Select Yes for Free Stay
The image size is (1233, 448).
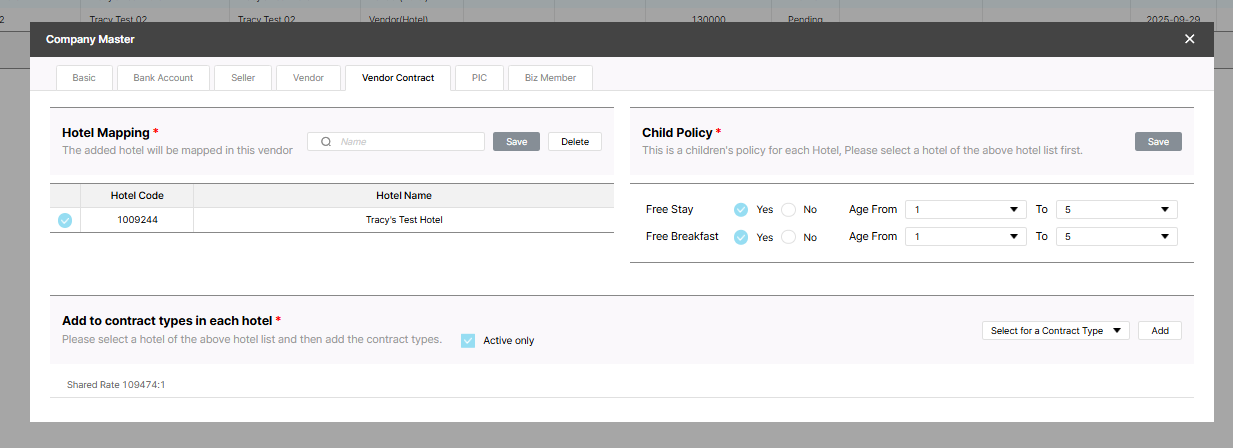point(741,210)
